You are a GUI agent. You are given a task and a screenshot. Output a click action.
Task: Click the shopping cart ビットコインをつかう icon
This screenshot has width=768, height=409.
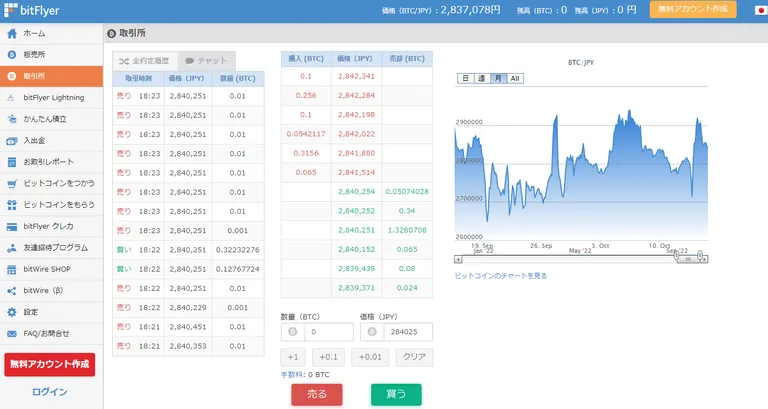pyautogui.click(x=12, y=184)
